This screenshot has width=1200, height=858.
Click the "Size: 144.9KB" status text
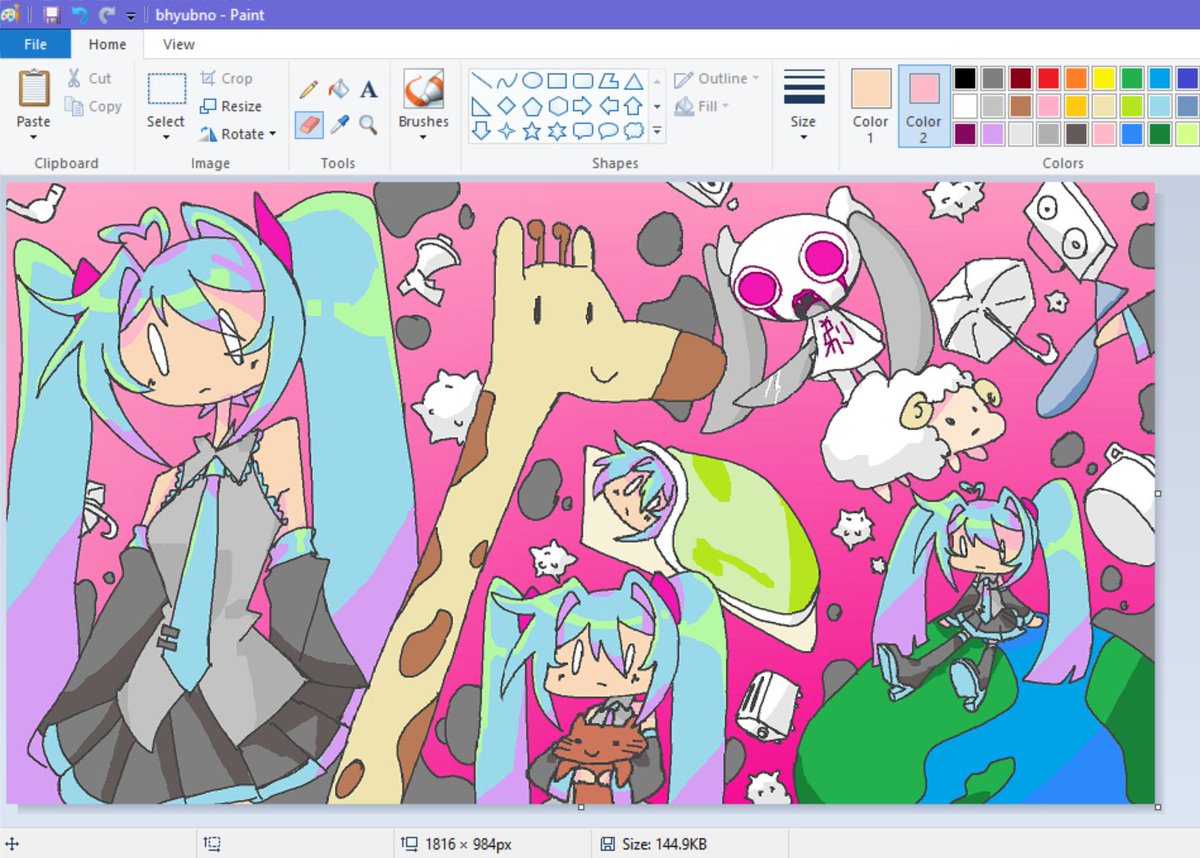coord(664,844)
